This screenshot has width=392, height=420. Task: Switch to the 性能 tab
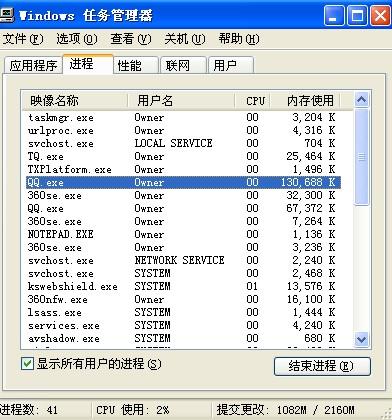pyautogui.click(x=136, y=65)
